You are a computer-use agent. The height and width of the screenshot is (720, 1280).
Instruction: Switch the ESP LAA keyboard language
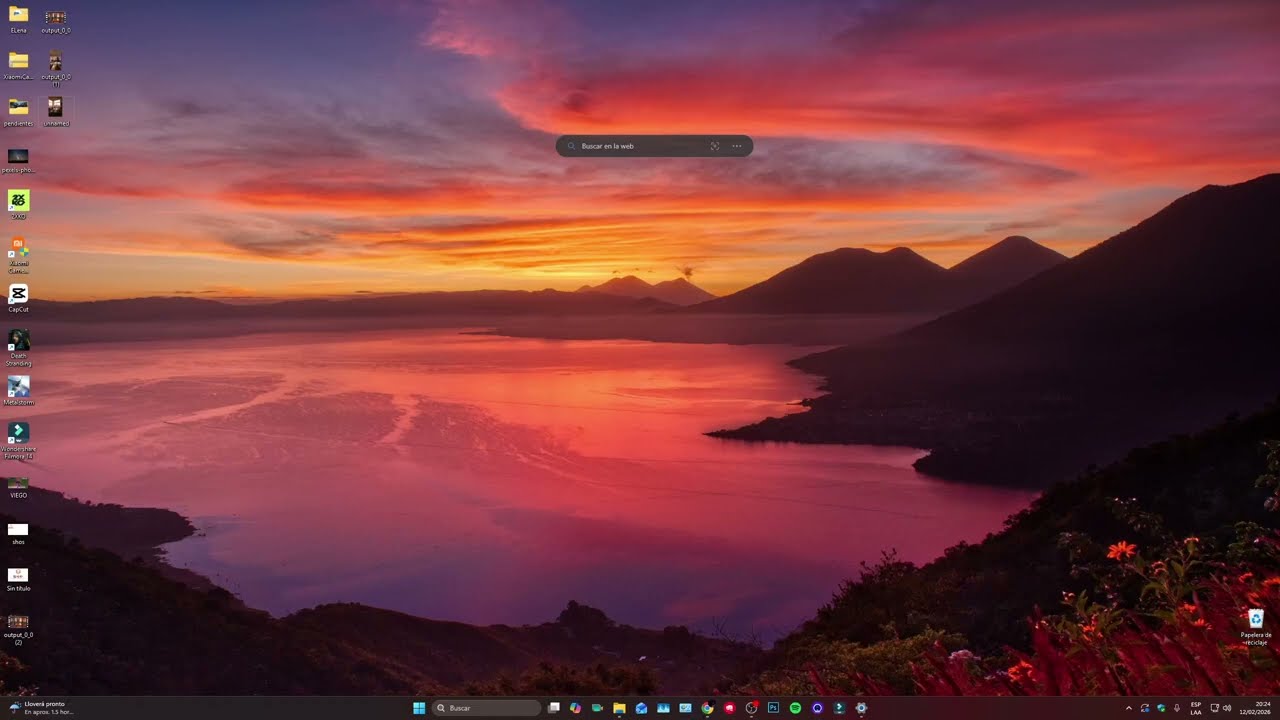click(1196, 708)
